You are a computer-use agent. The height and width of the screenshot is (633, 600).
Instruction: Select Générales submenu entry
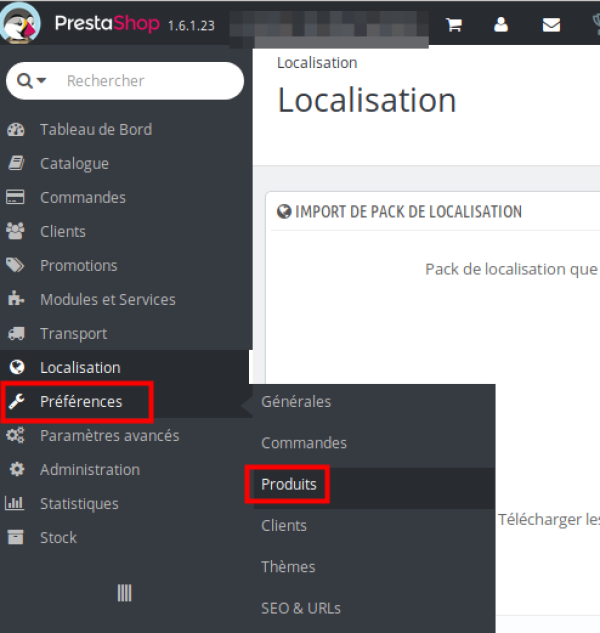(x=296, y=402)
